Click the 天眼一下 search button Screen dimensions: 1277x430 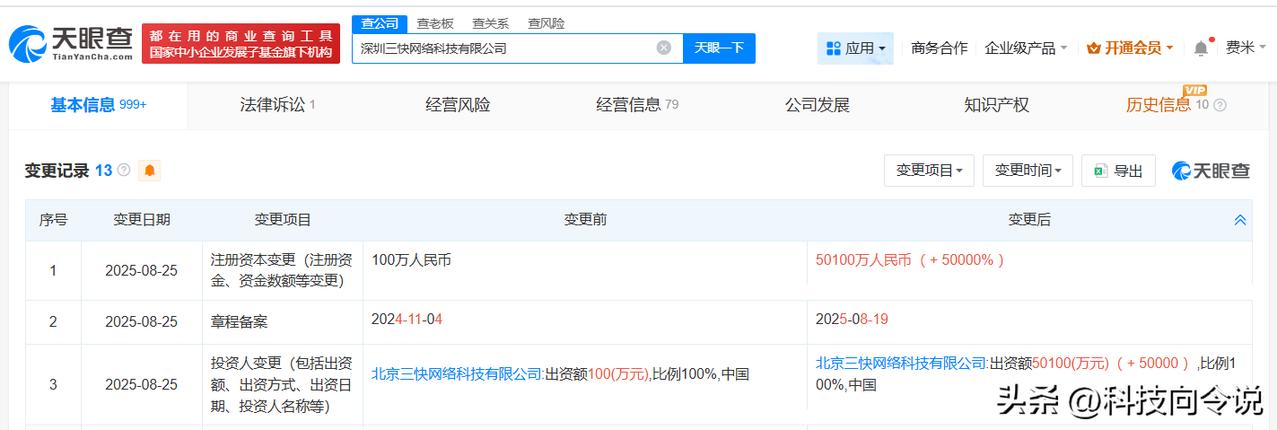click(x=719, y=48)
